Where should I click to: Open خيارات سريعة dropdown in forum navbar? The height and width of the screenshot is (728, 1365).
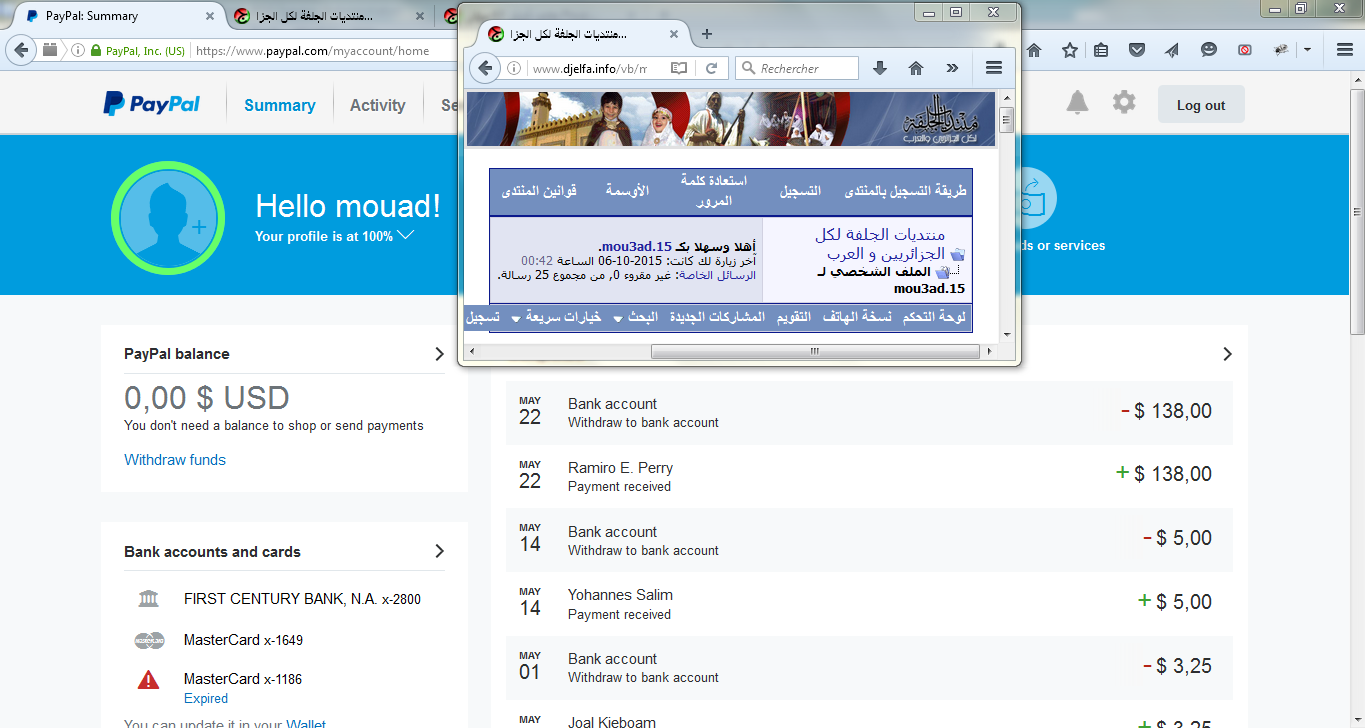point(556,317)
